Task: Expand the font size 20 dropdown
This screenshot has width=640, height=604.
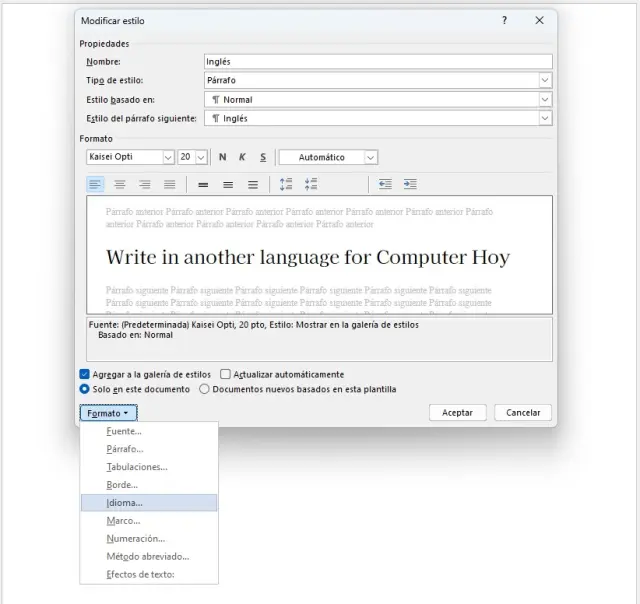Action: coord(201,157)
